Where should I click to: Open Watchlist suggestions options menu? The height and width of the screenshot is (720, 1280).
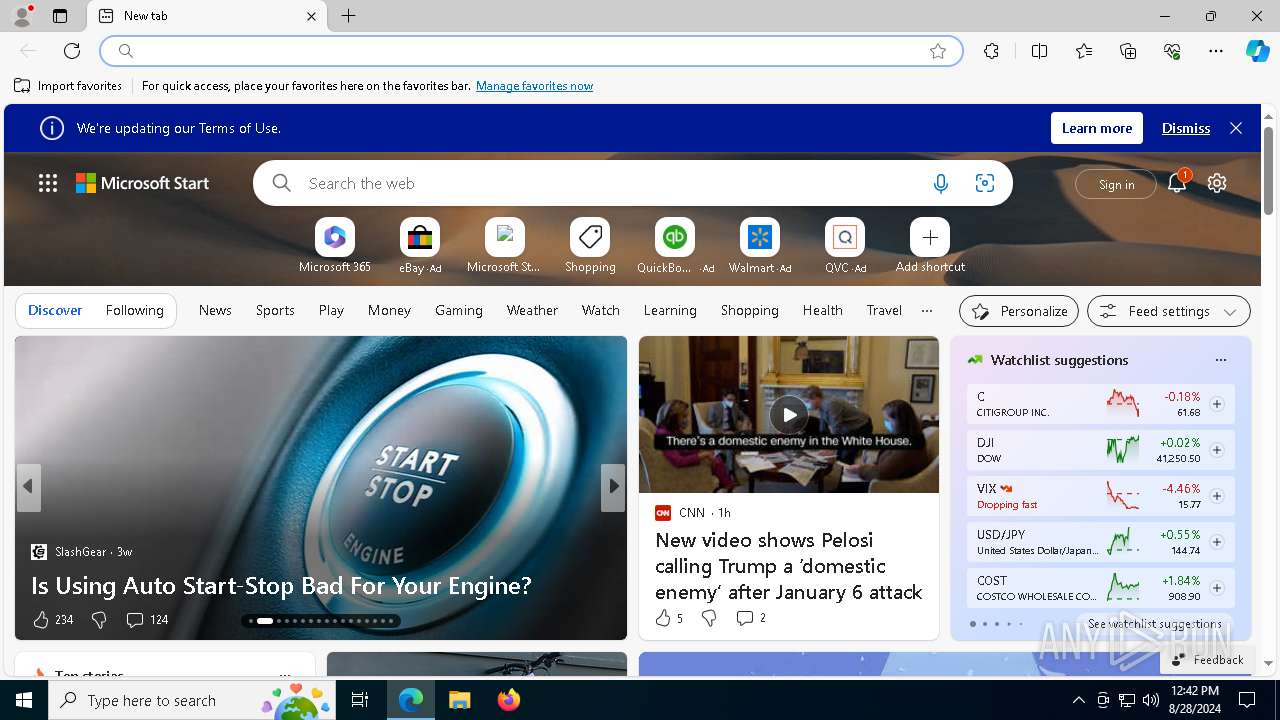tap(1220, 360)
